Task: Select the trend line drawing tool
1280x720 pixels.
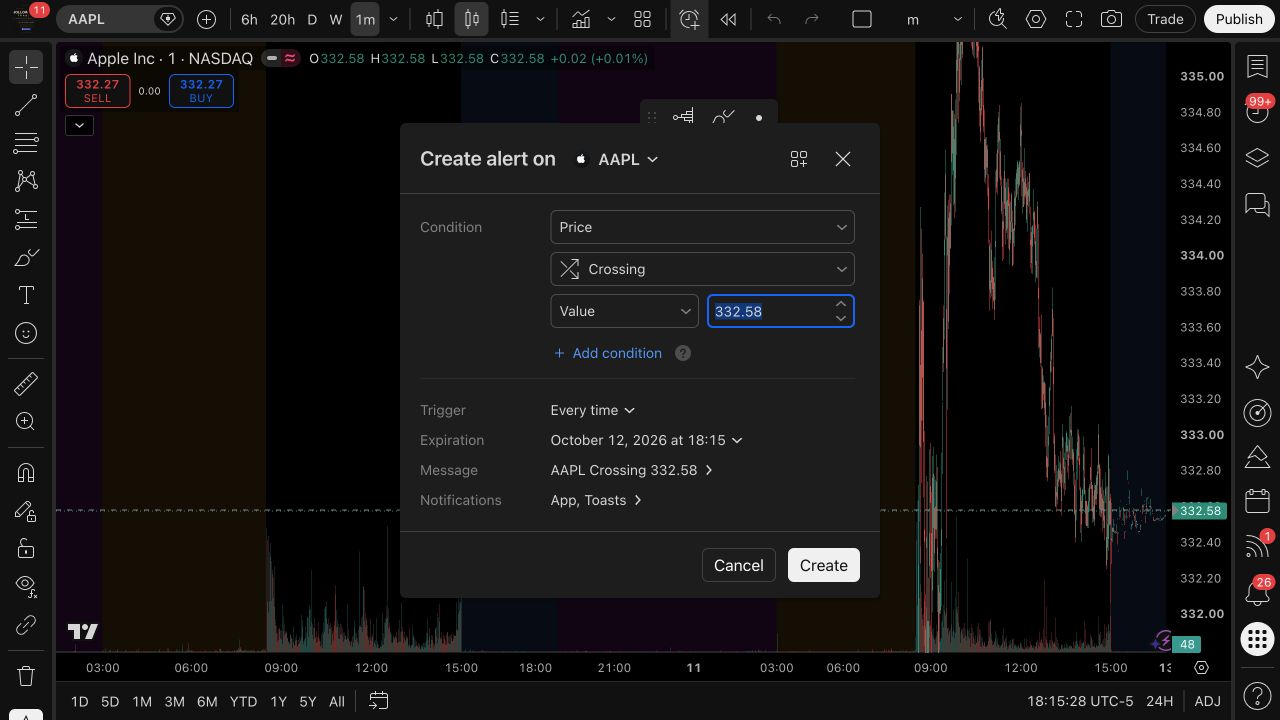Action: click(x=26, y=105)
